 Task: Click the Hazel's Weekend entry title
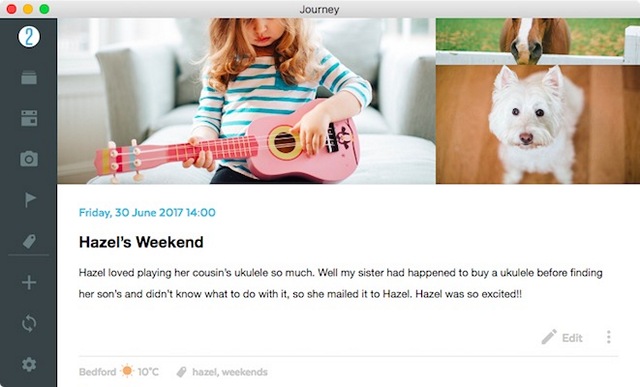[x=141, y=242]
